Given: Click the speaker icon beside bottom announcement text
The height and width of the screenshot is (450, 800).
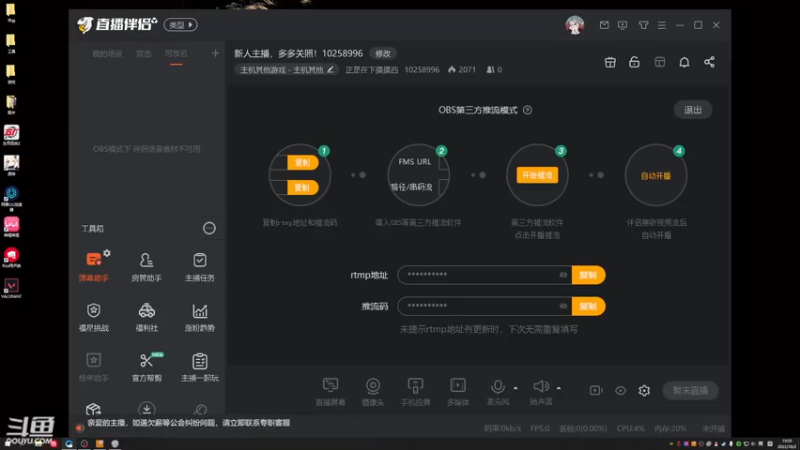Looking at the screenshot, I should (79, 428).
